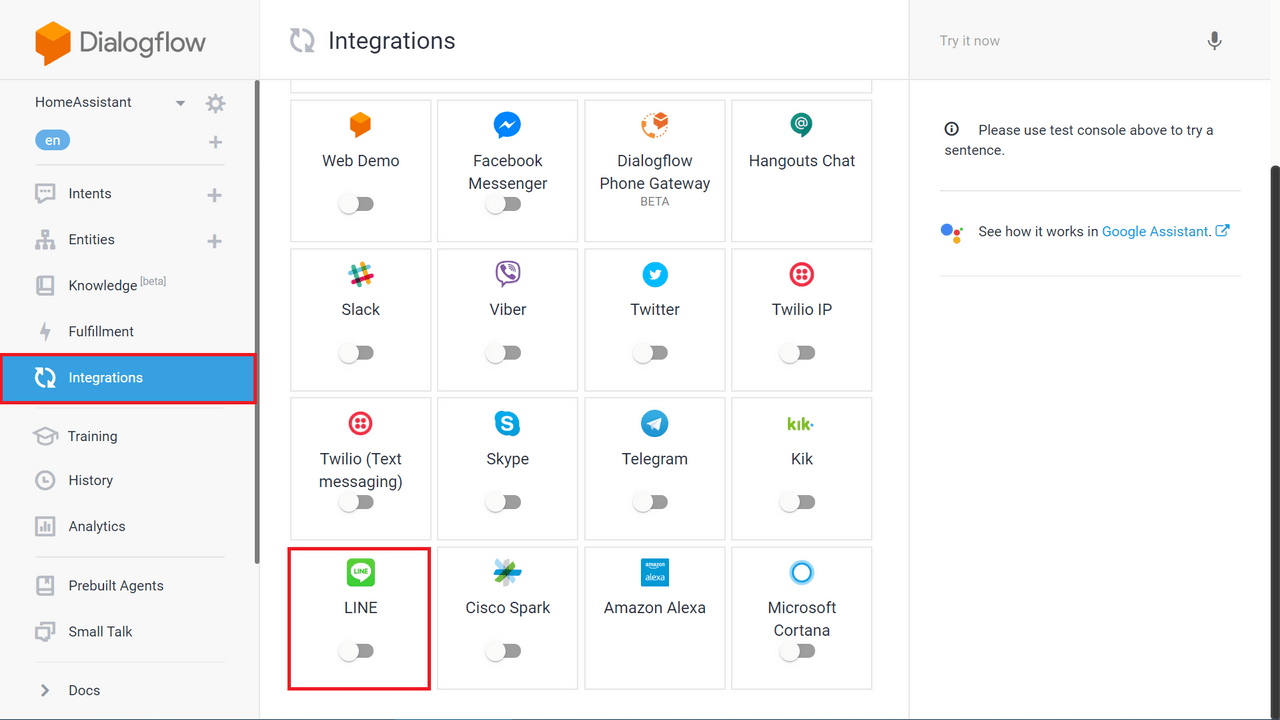Click the green LINE icon

click(x=360, y=572)
